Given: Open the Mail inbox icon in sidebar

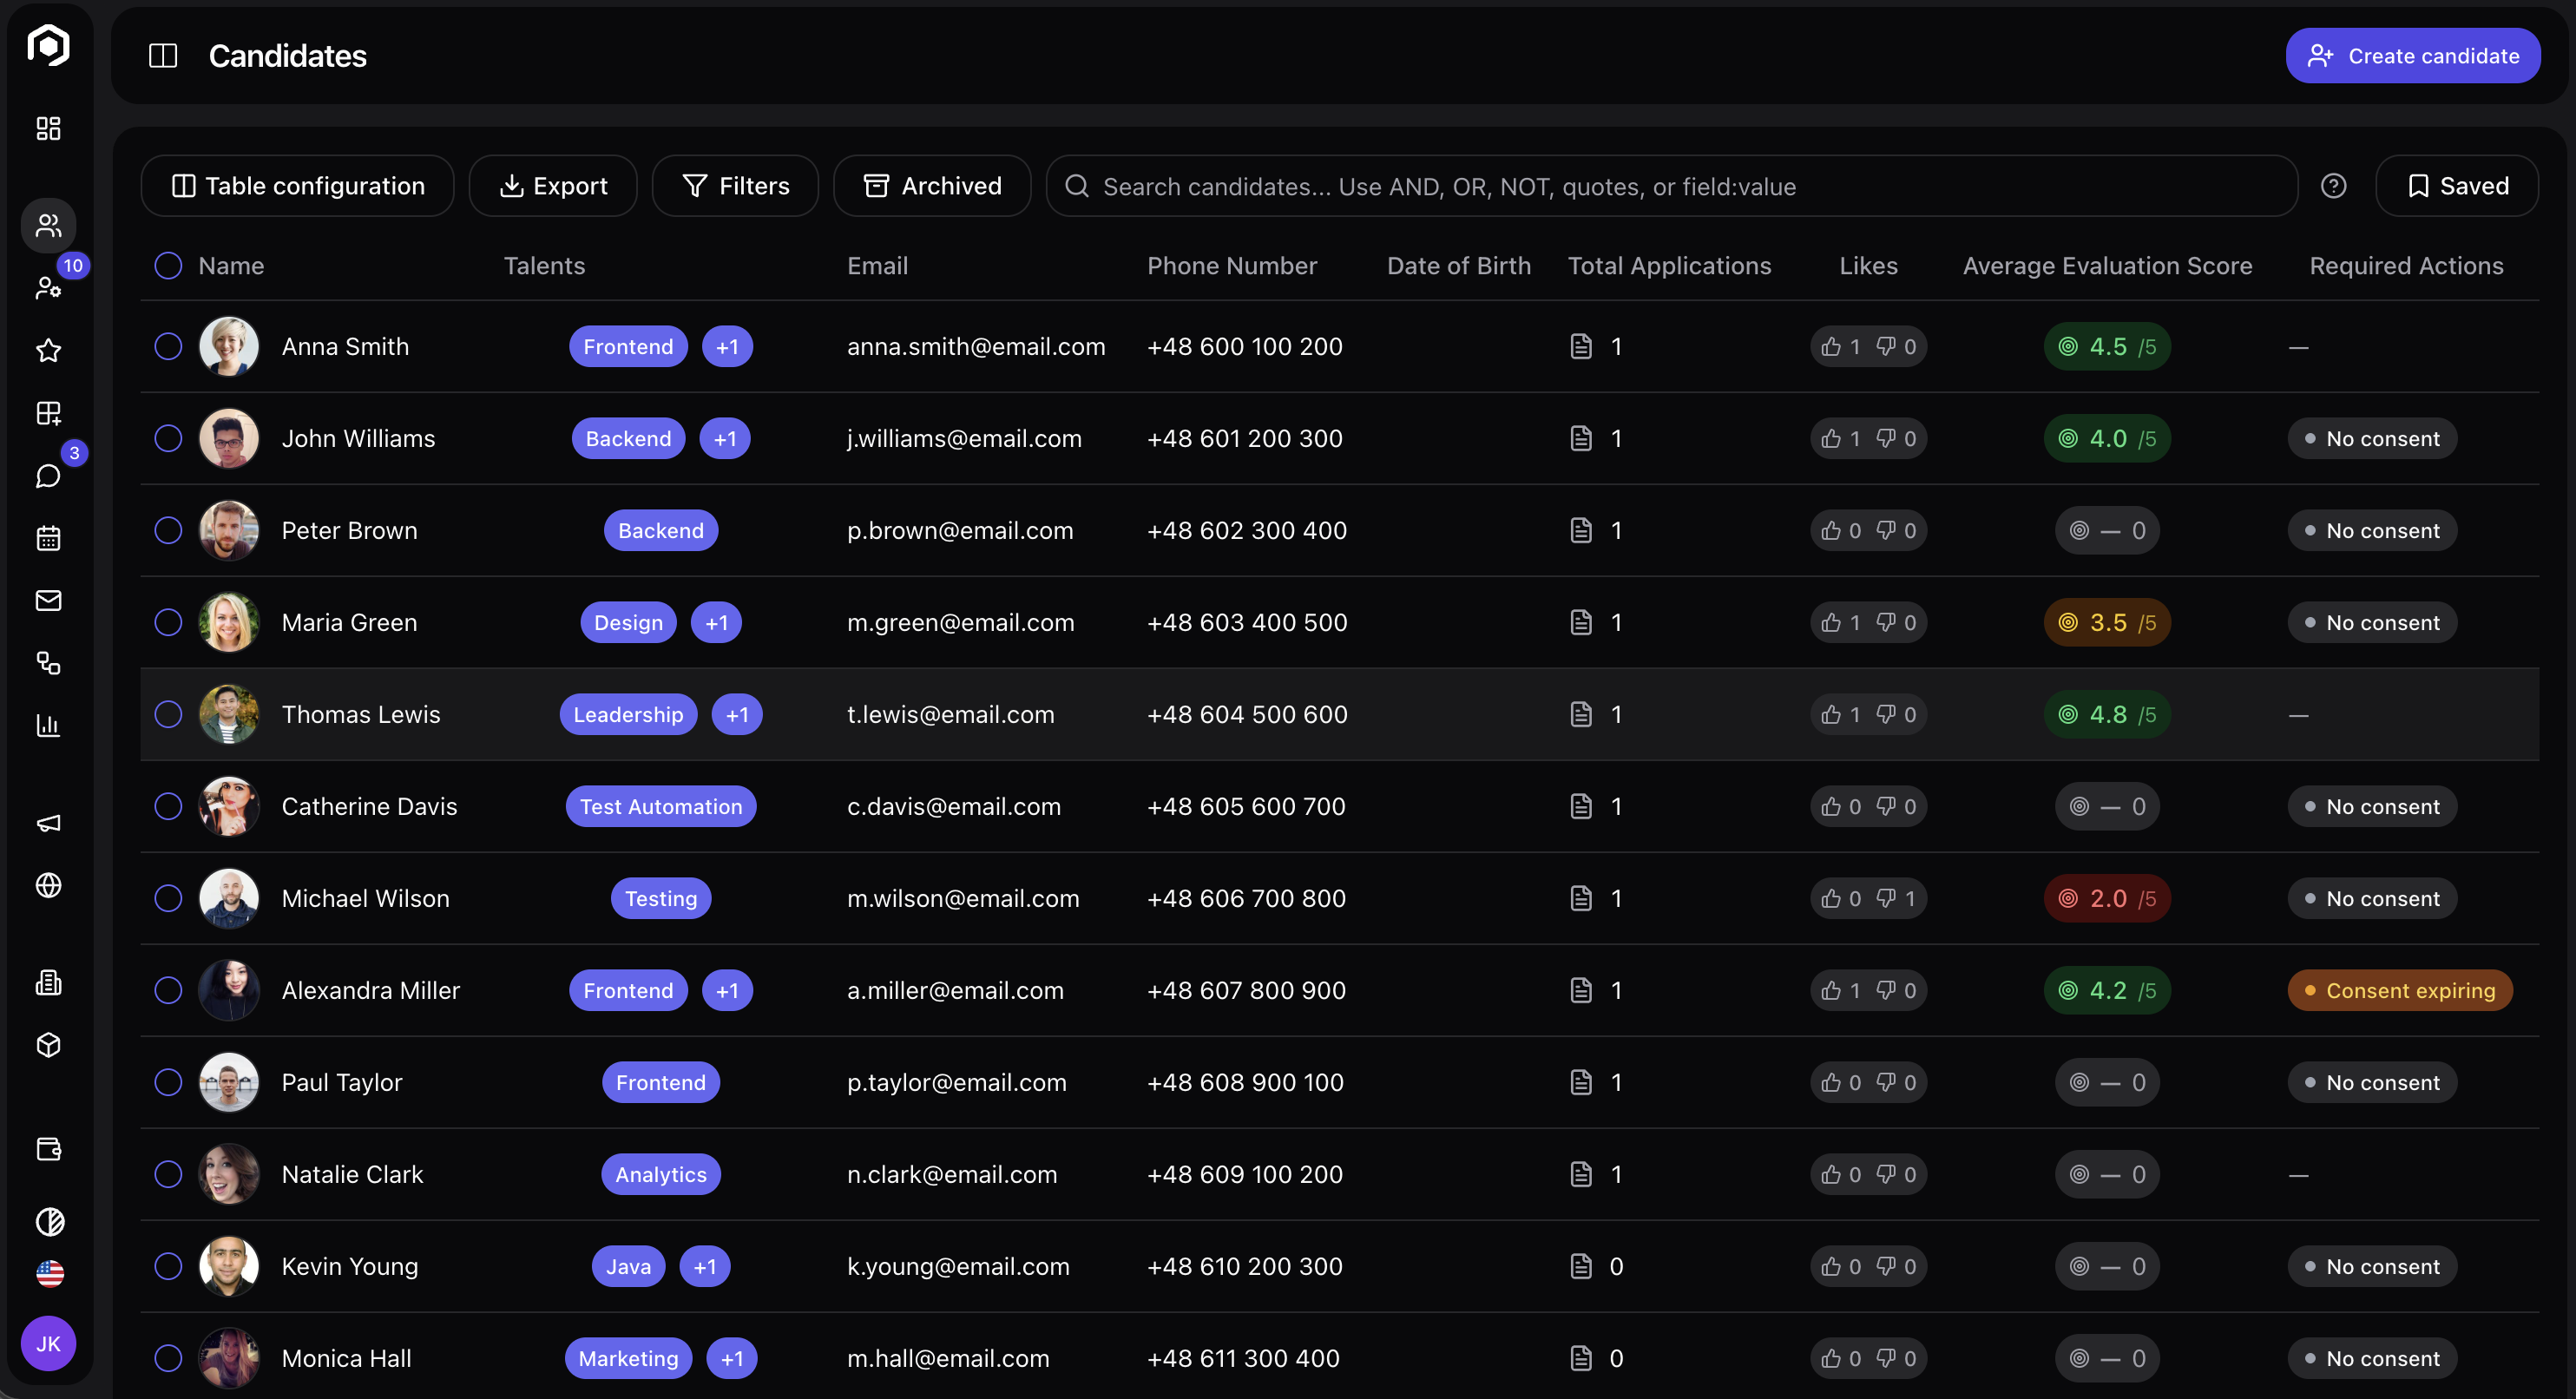Looking at the screenshot, I should coord(48,600).
